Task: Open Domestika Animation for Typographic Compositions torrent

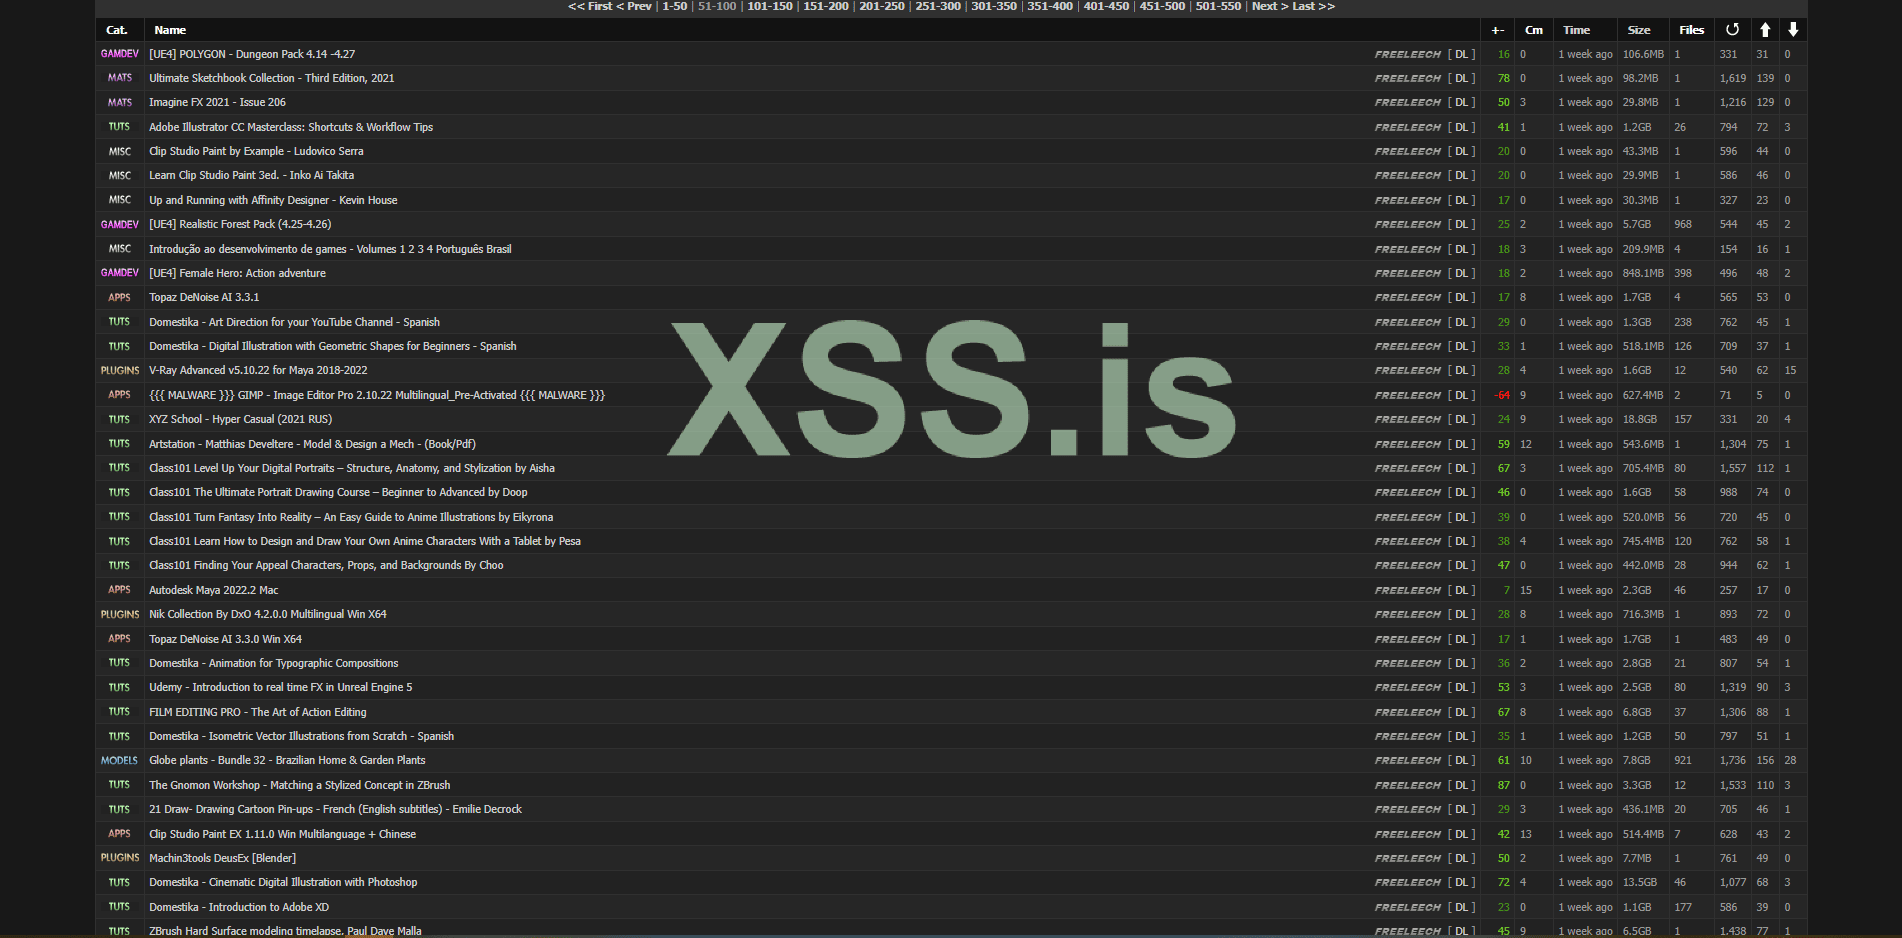Action: tap(274, 663)
